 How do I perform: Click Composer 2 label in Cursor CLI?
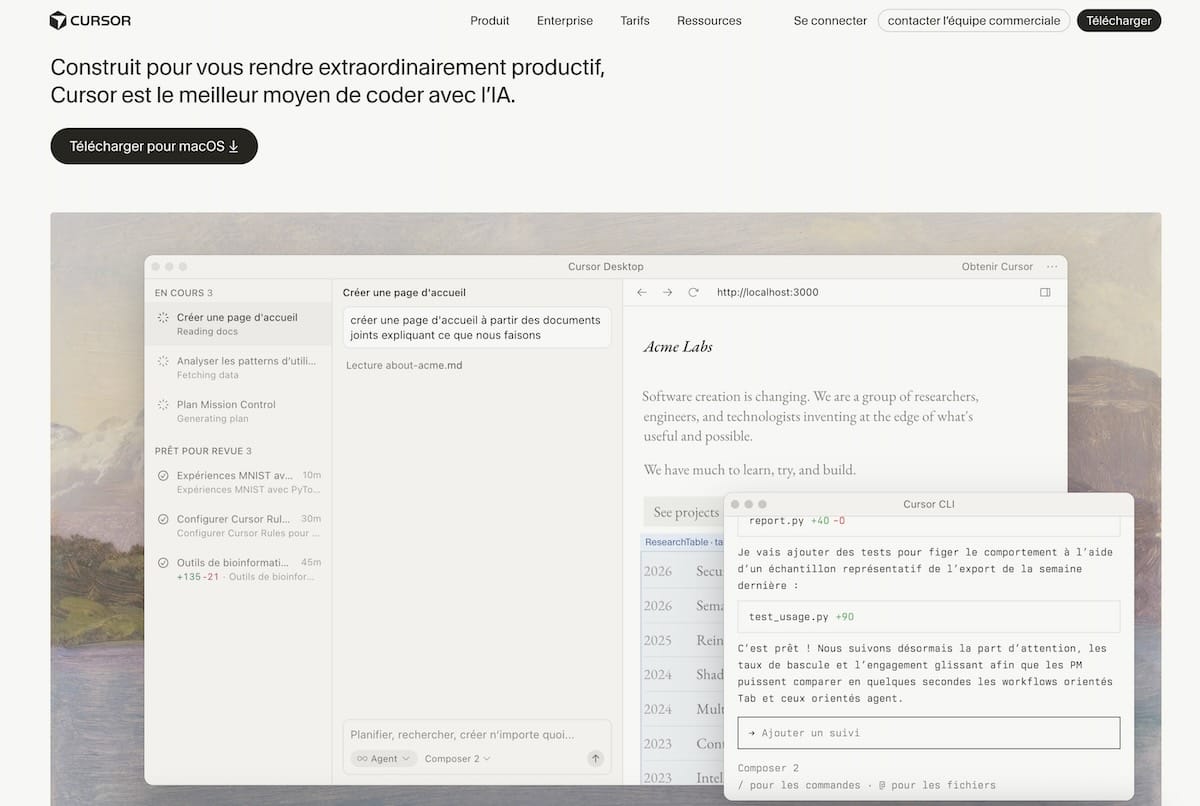tap(768, 768)
